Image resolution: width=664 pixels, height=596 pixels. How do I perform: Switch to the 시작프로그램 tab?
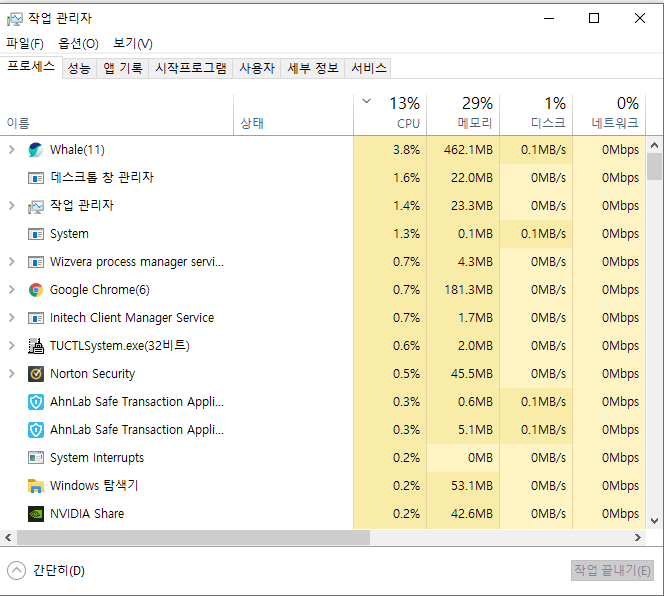coord(191,68)
